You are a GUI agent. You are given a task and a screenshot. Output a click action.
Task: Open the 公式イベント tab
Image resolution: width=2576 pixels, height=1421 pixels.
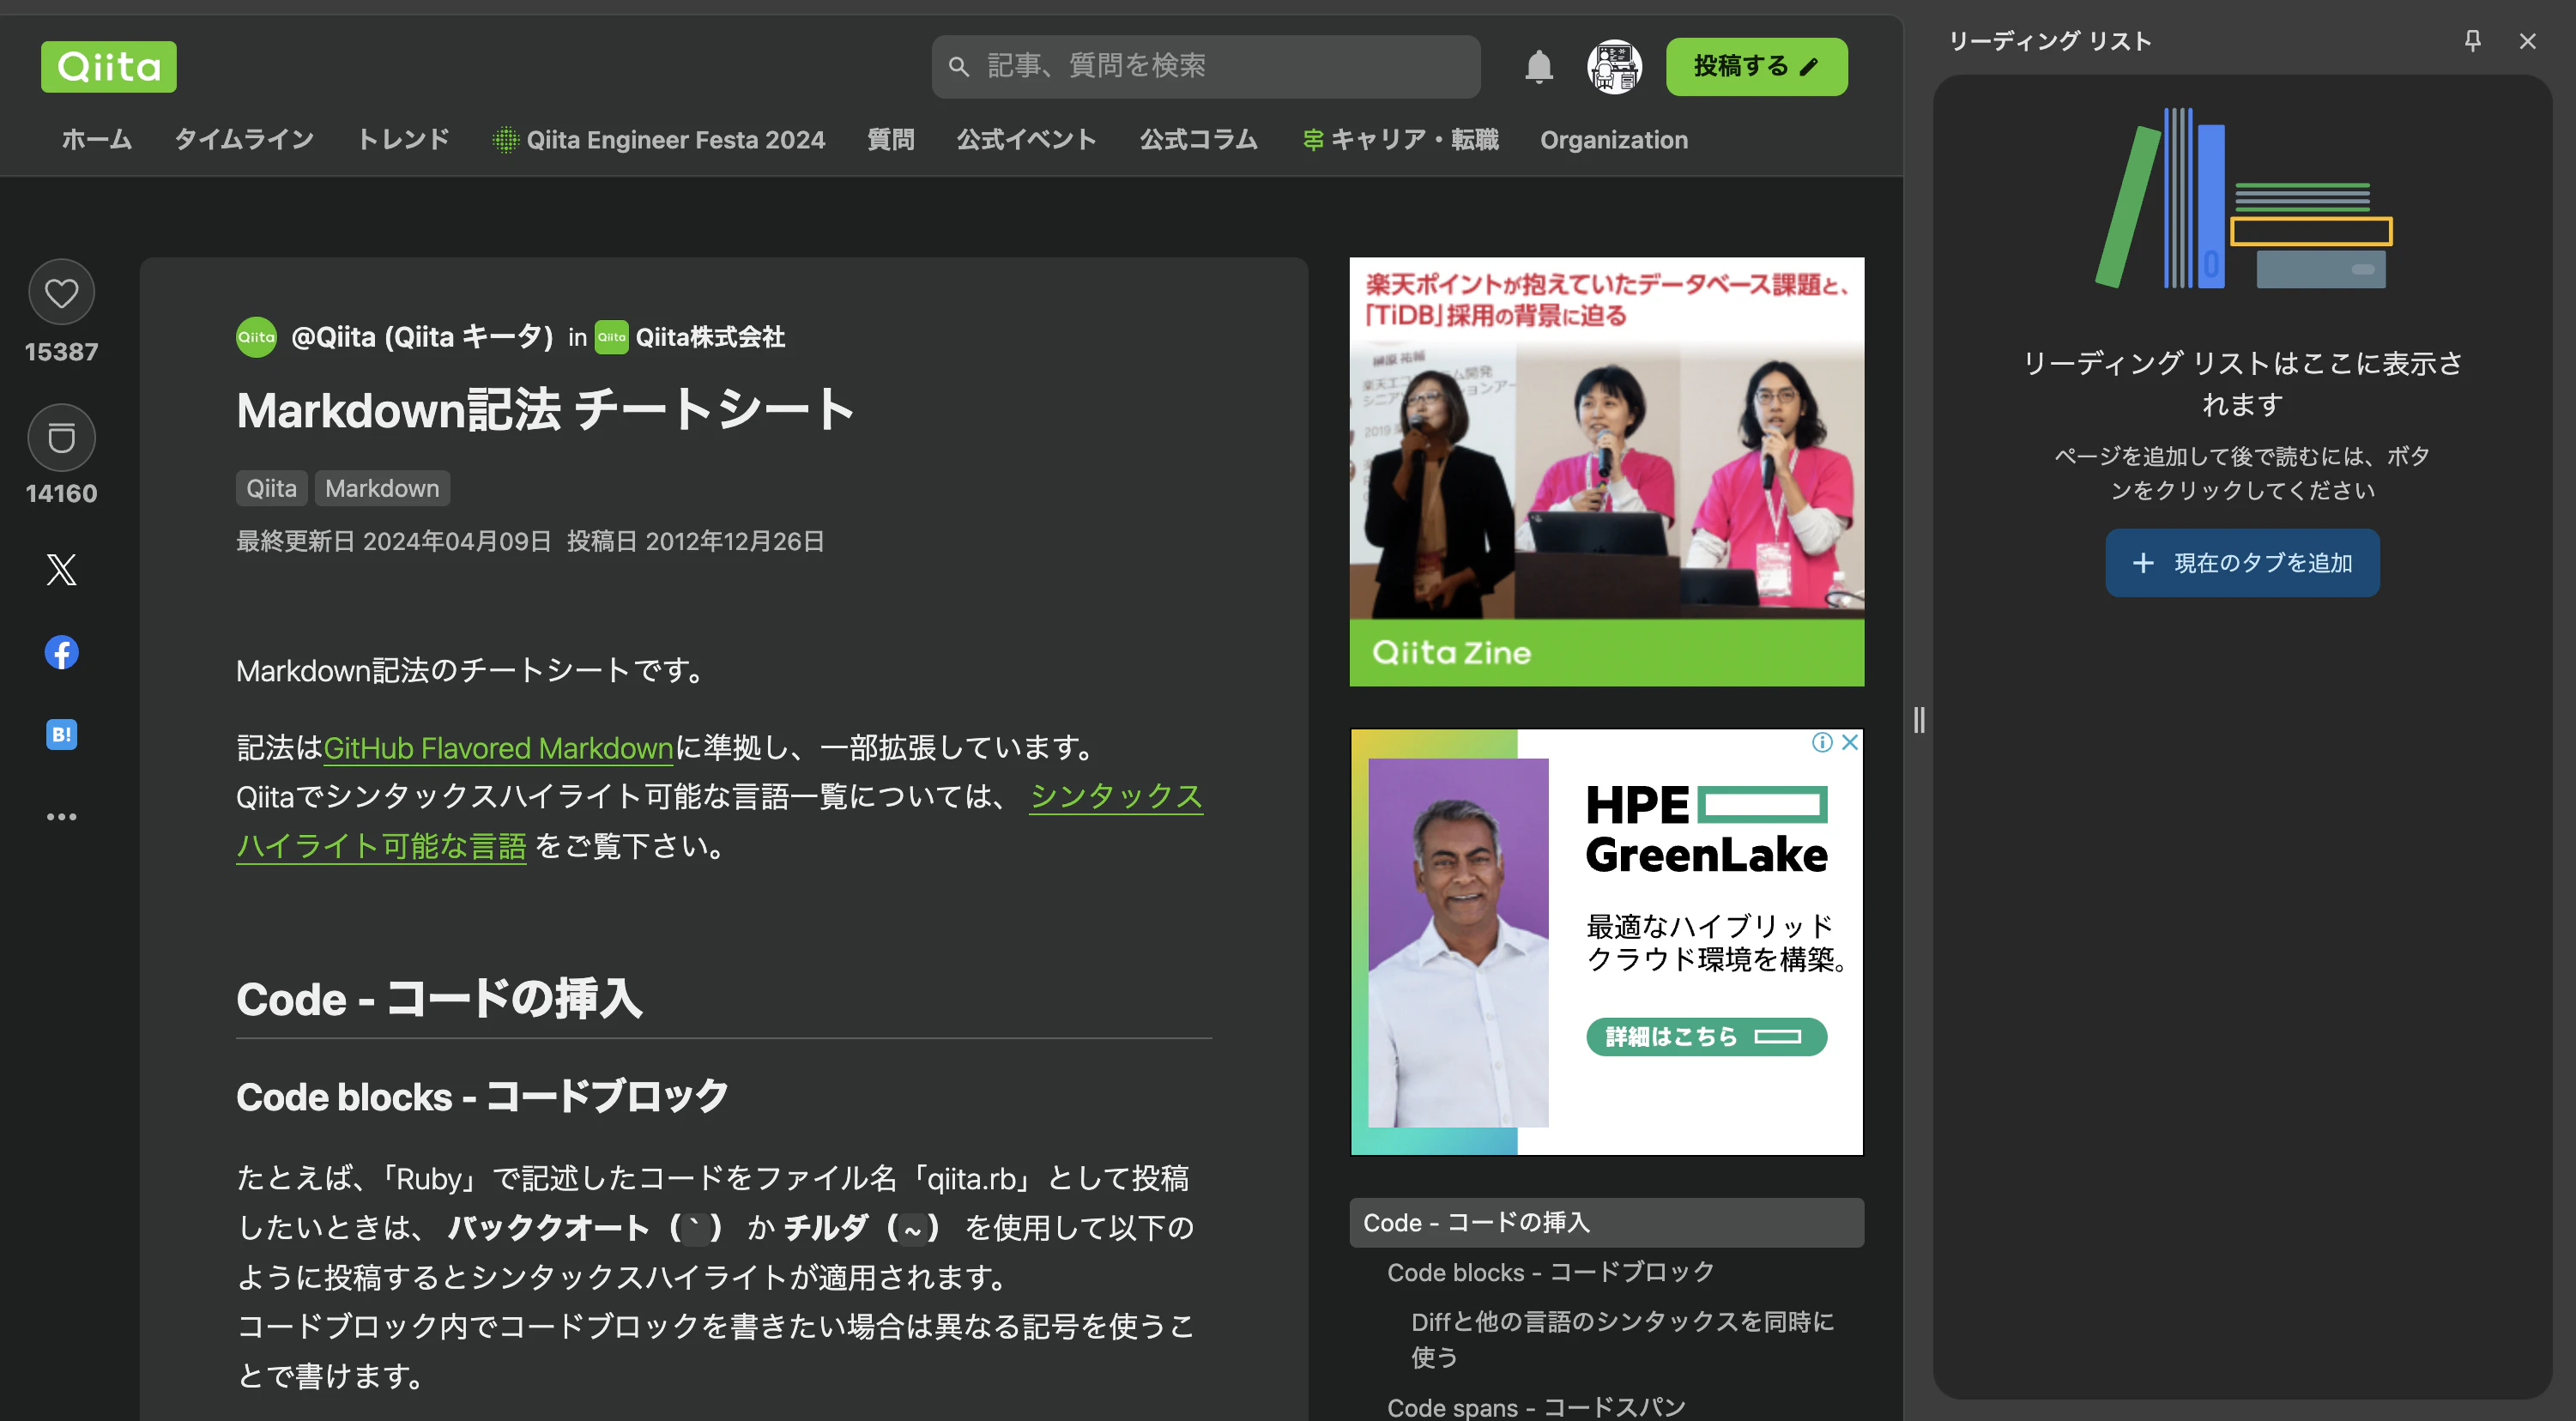pos(1027,140)
